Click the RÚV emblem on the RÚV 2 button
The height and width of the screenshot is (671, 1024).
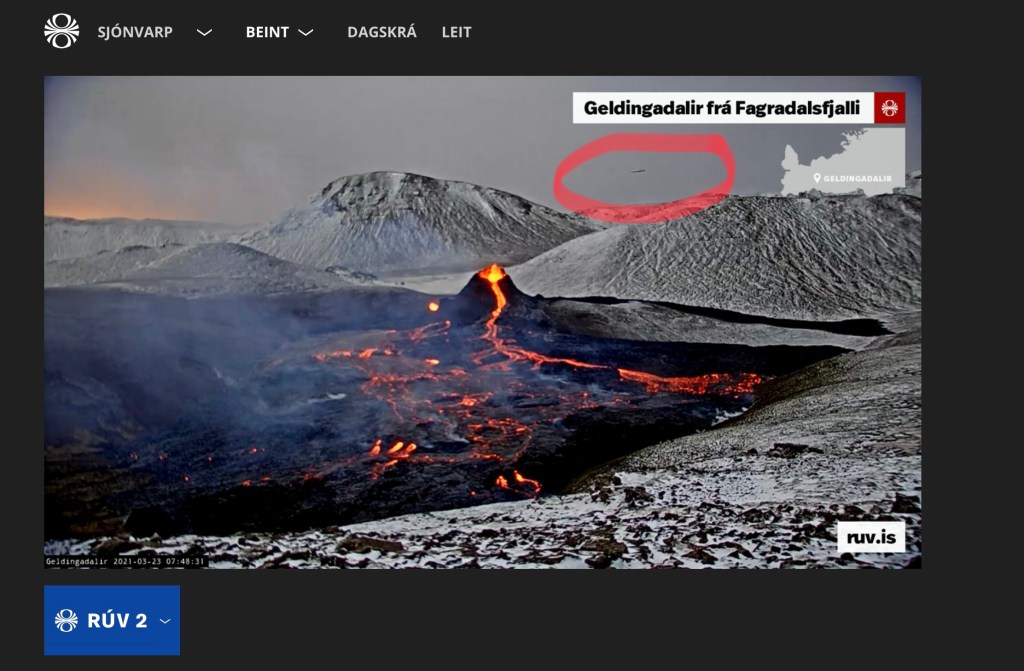click(67, 621)
